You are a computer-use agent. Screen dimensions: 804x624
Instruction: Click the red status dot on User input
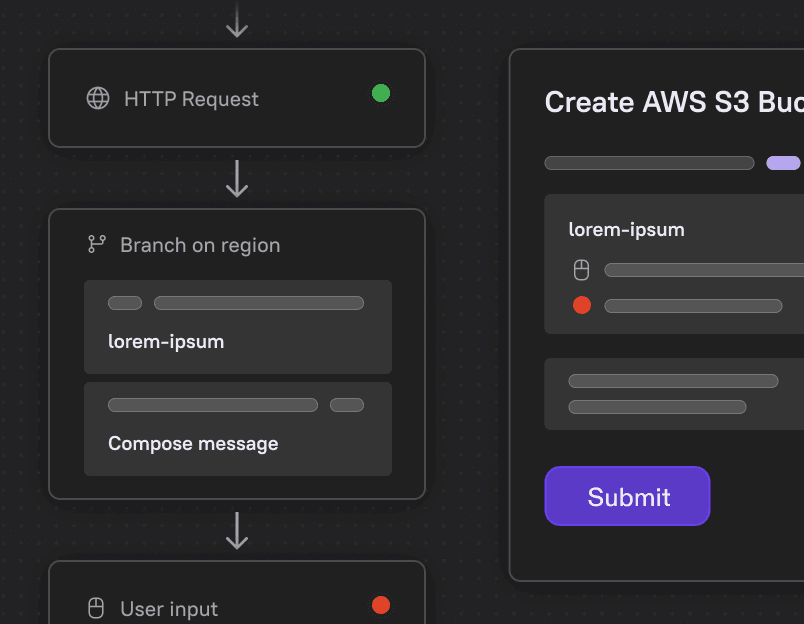(x=381, y=604)
